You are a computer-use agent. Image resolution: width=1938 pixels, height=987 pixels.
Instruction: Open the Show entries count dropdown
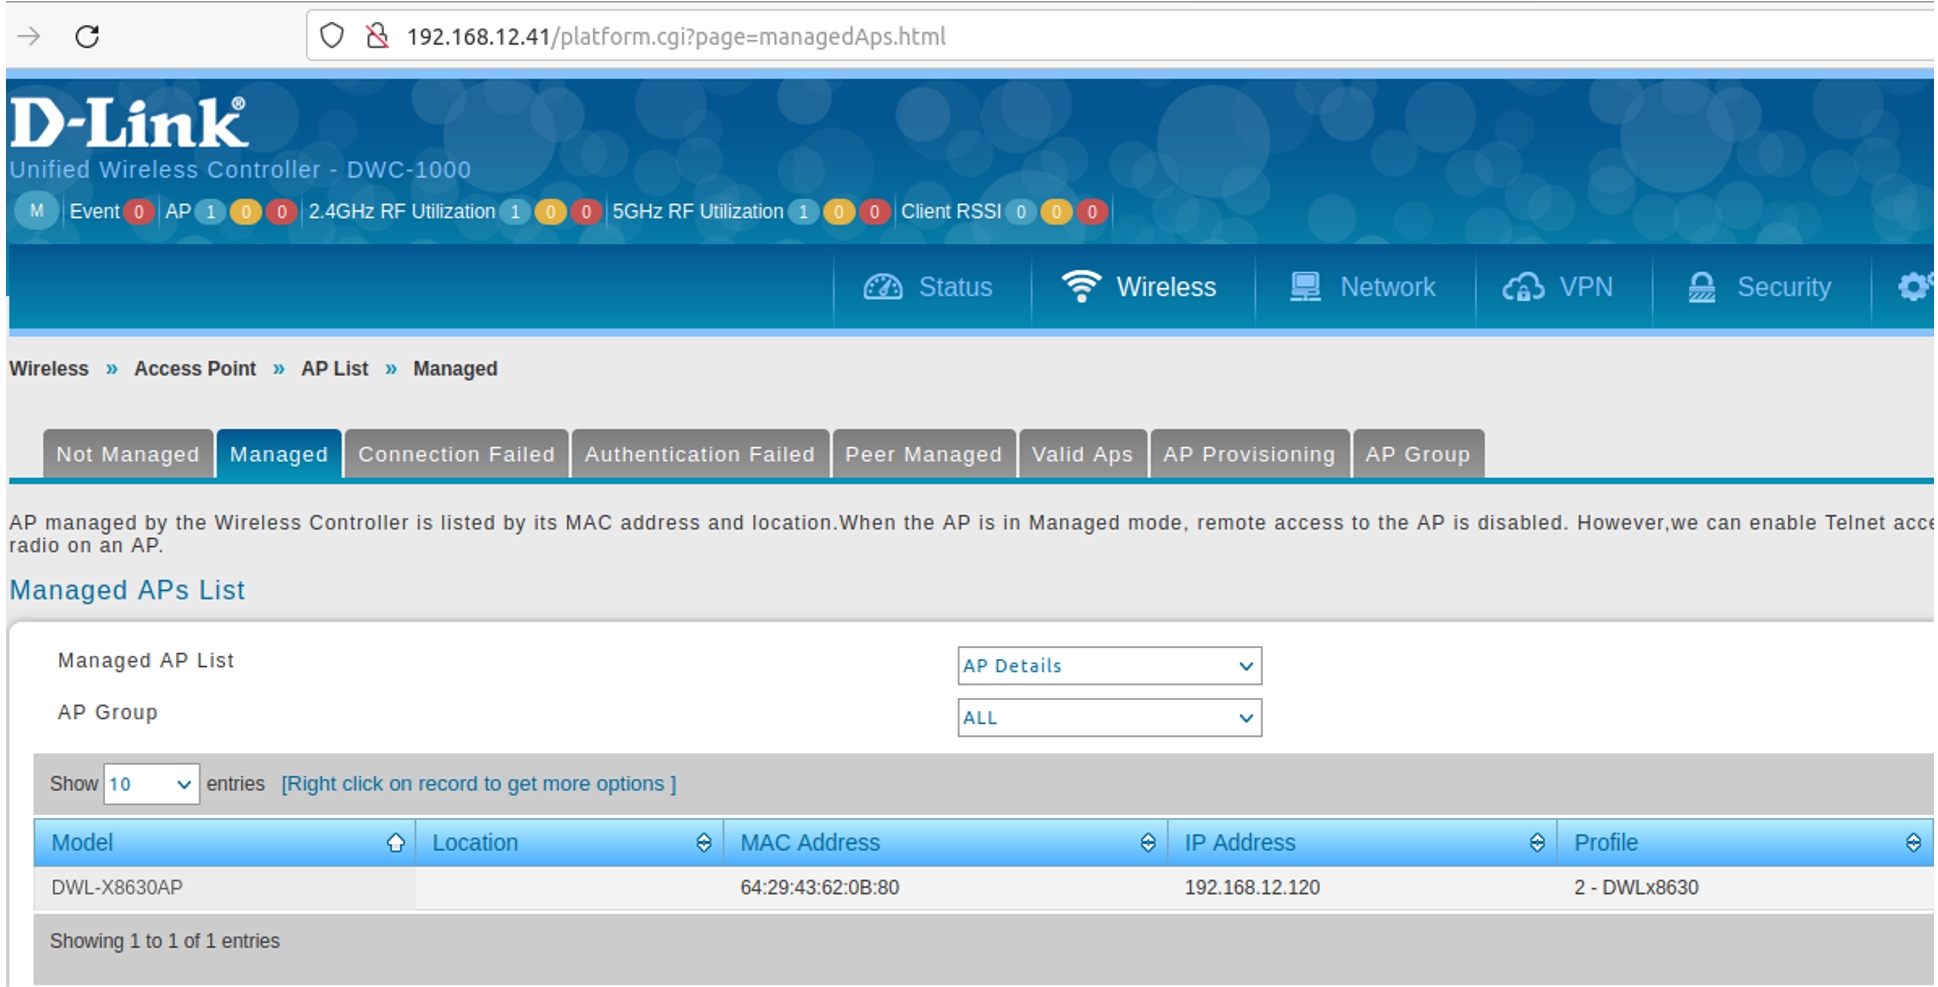tap(151, 784)
